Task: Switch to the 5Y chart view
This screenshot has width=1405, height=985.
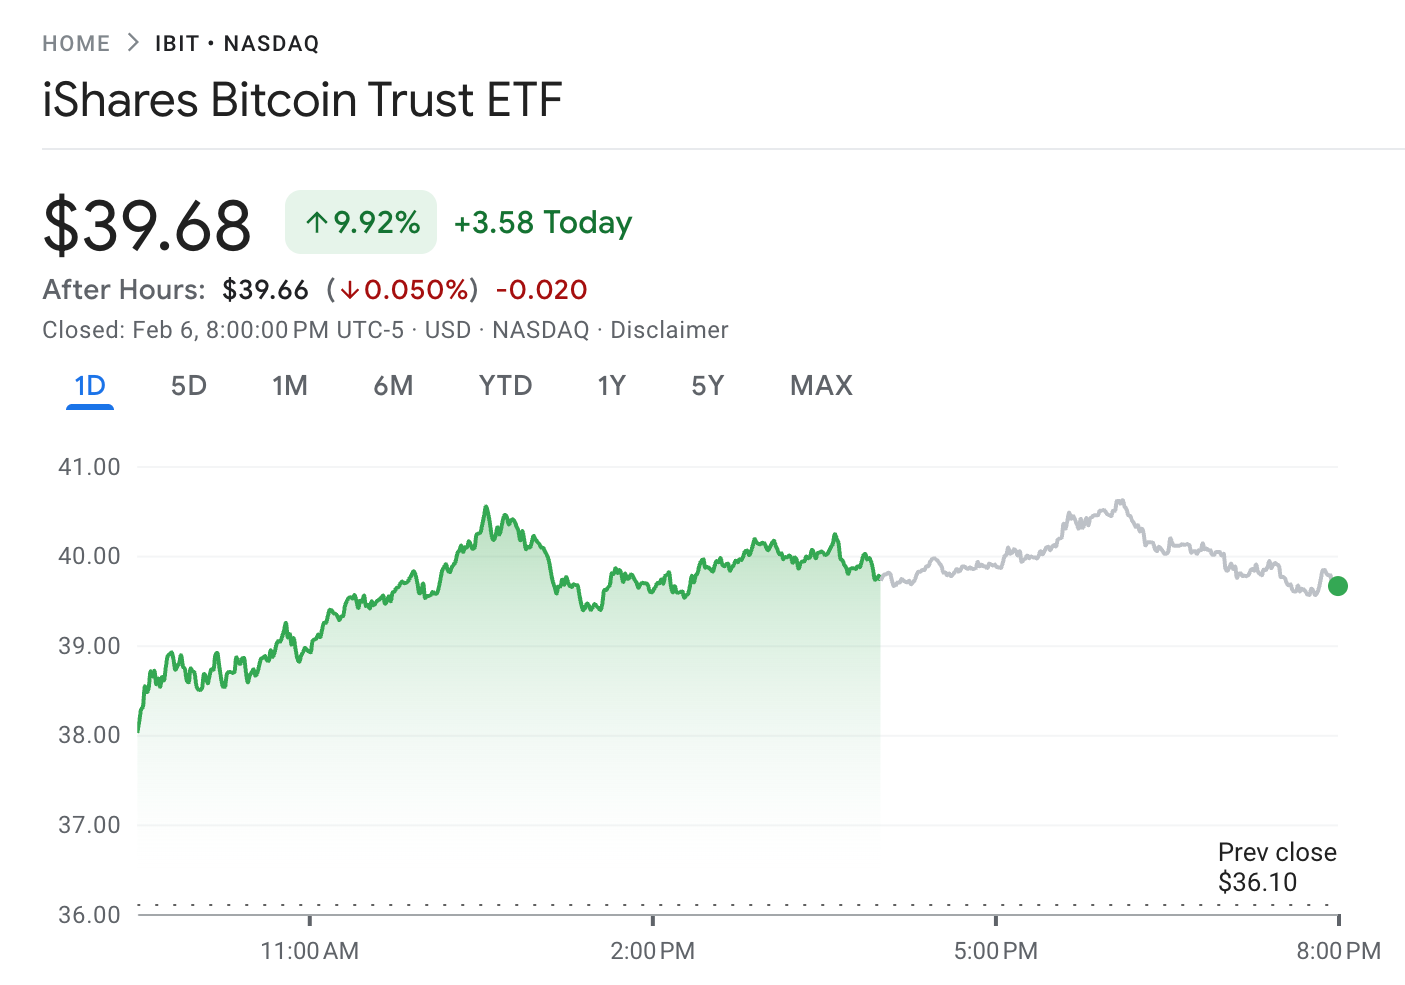Action: click(707, 385)
